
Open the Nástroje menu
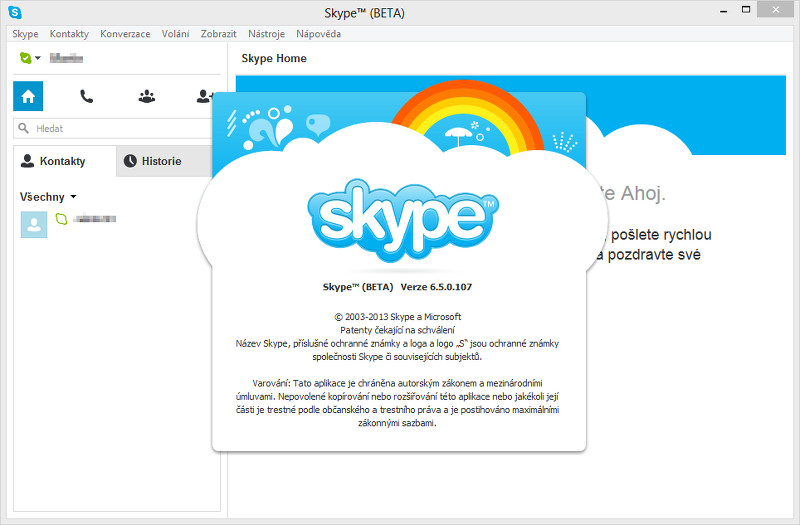(x=266, y=34)
